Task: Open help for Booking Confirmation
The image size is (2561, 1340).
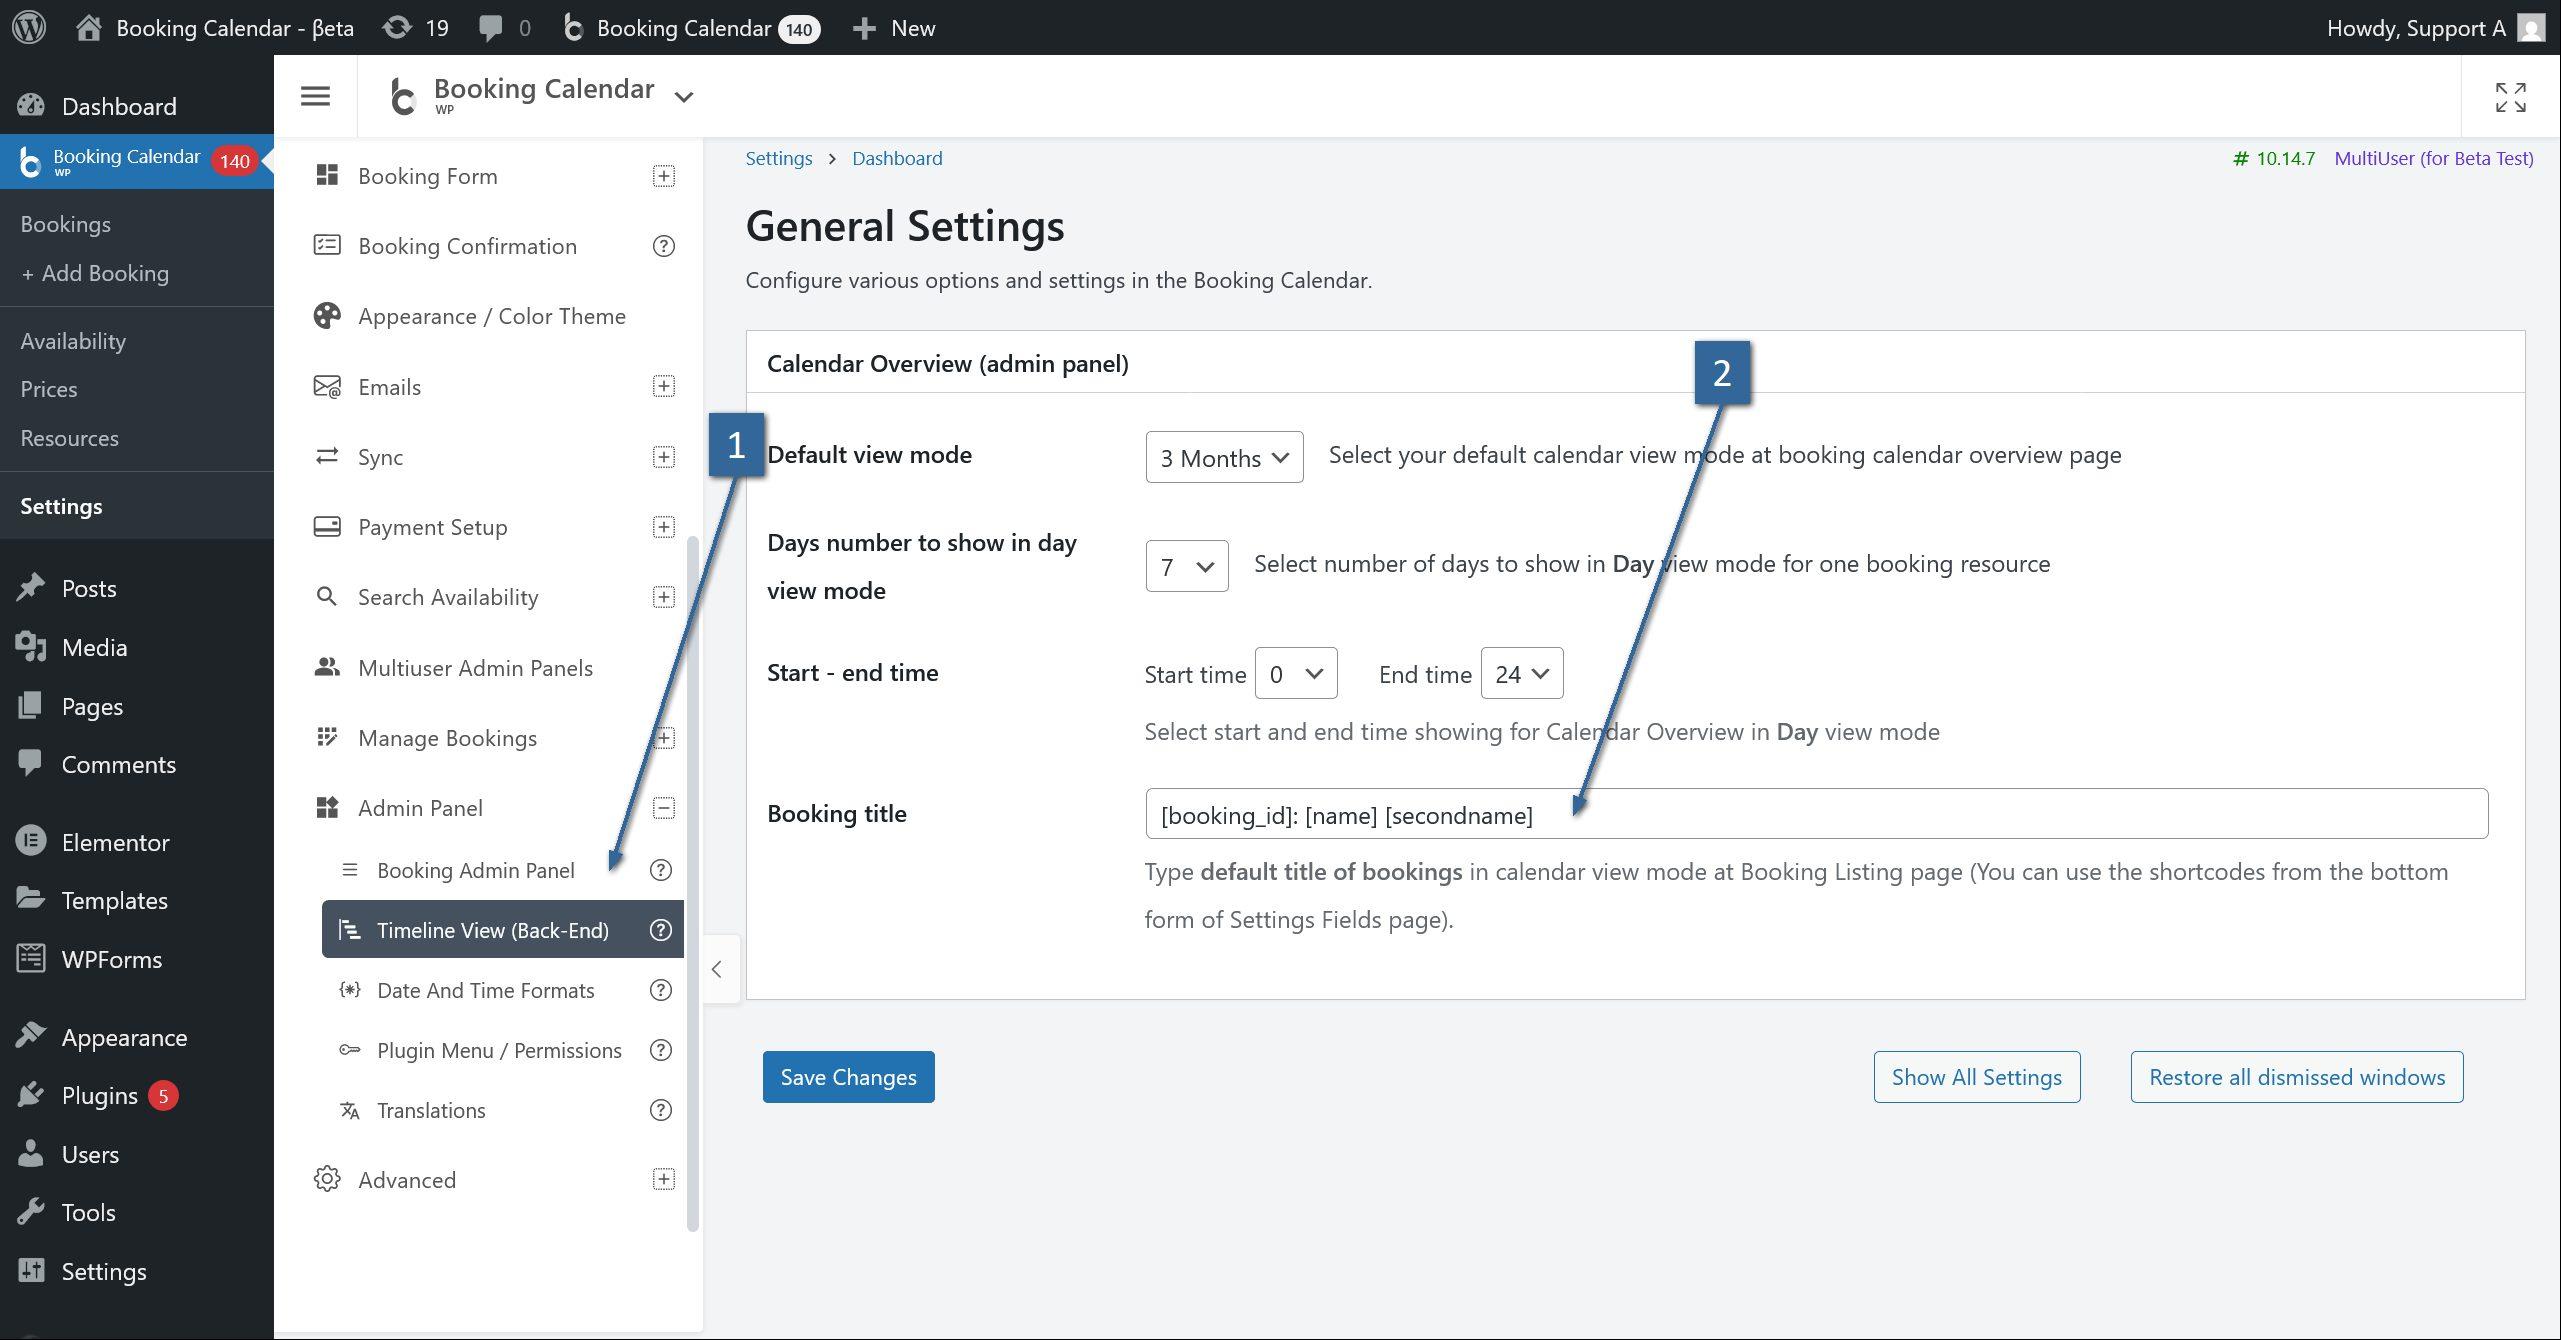Action: pos(663,246)
